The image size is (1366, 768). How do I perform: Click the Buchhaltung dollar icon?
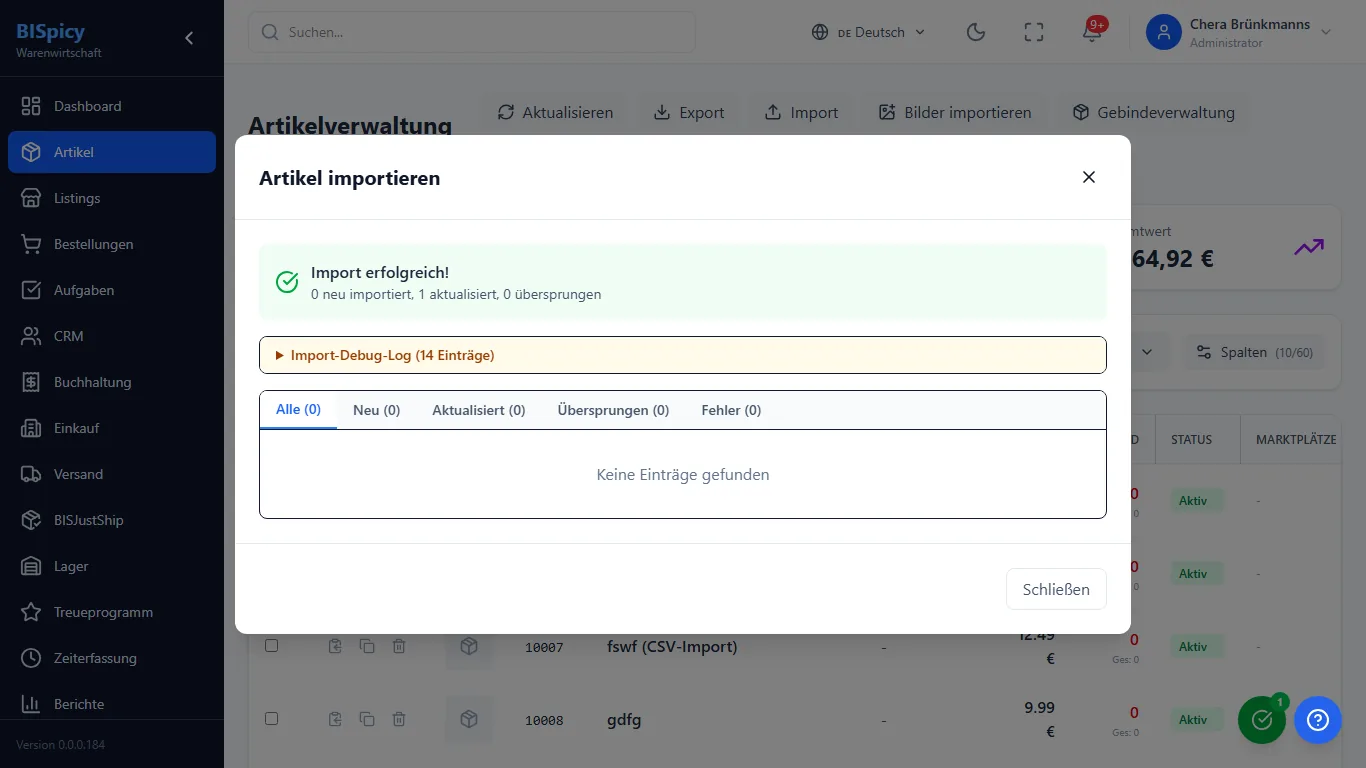coord(31,382)
